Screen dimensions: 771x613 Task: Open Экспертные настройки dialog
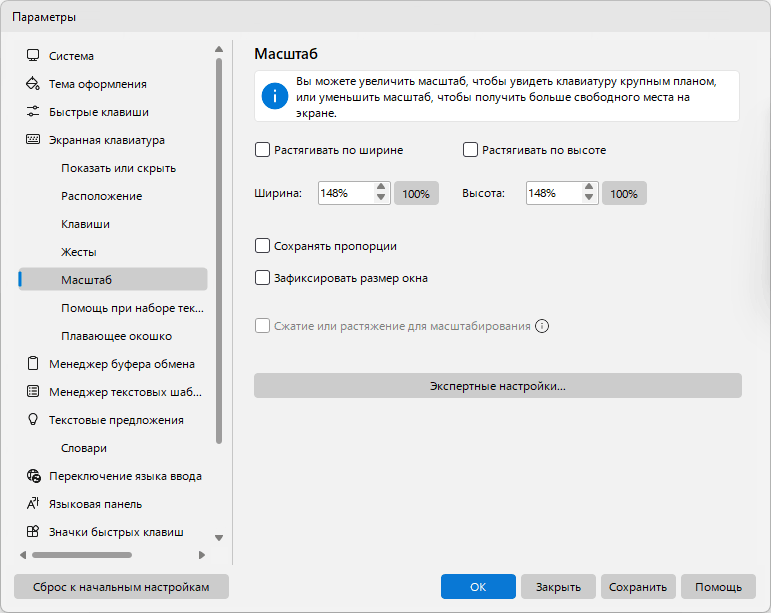coord(498,386)
